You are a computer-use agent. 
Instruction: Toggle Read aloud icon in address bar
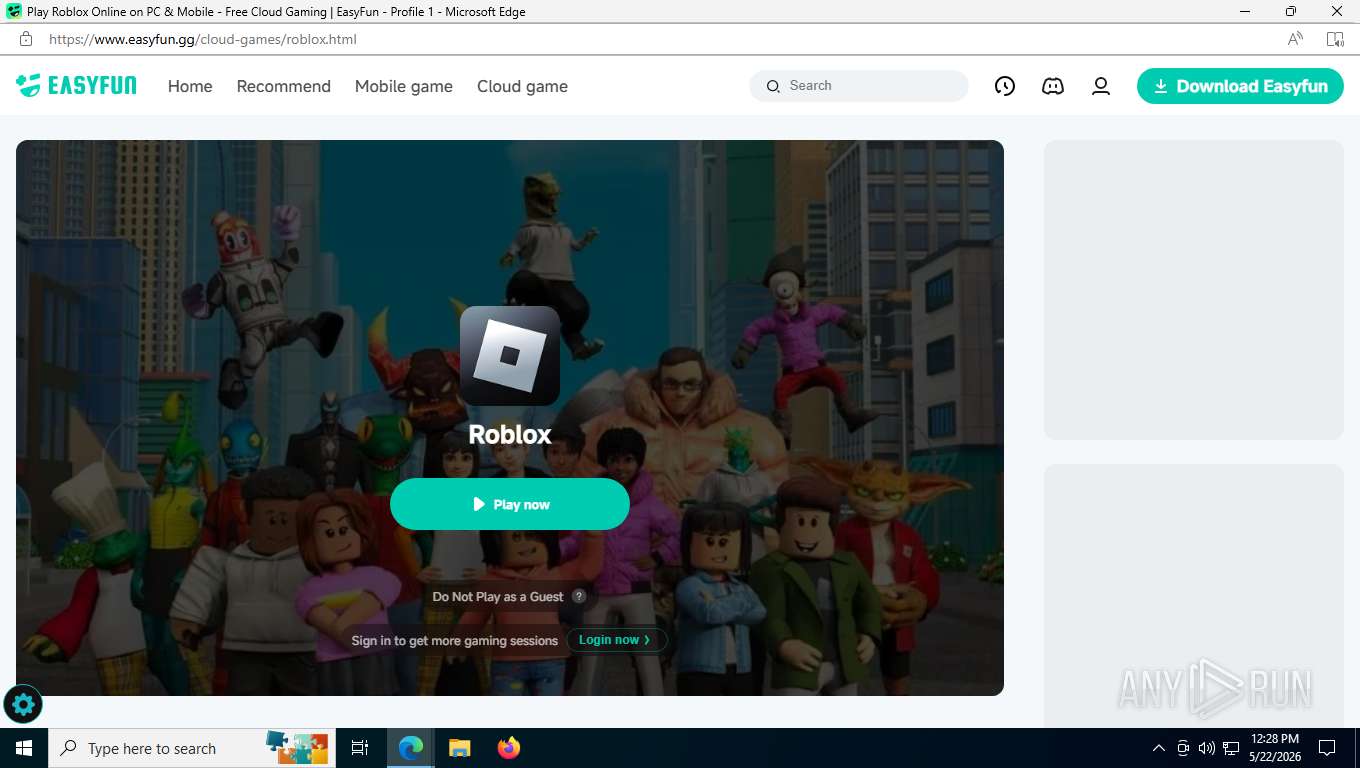pyautogui.click(x=1295, y=39)
